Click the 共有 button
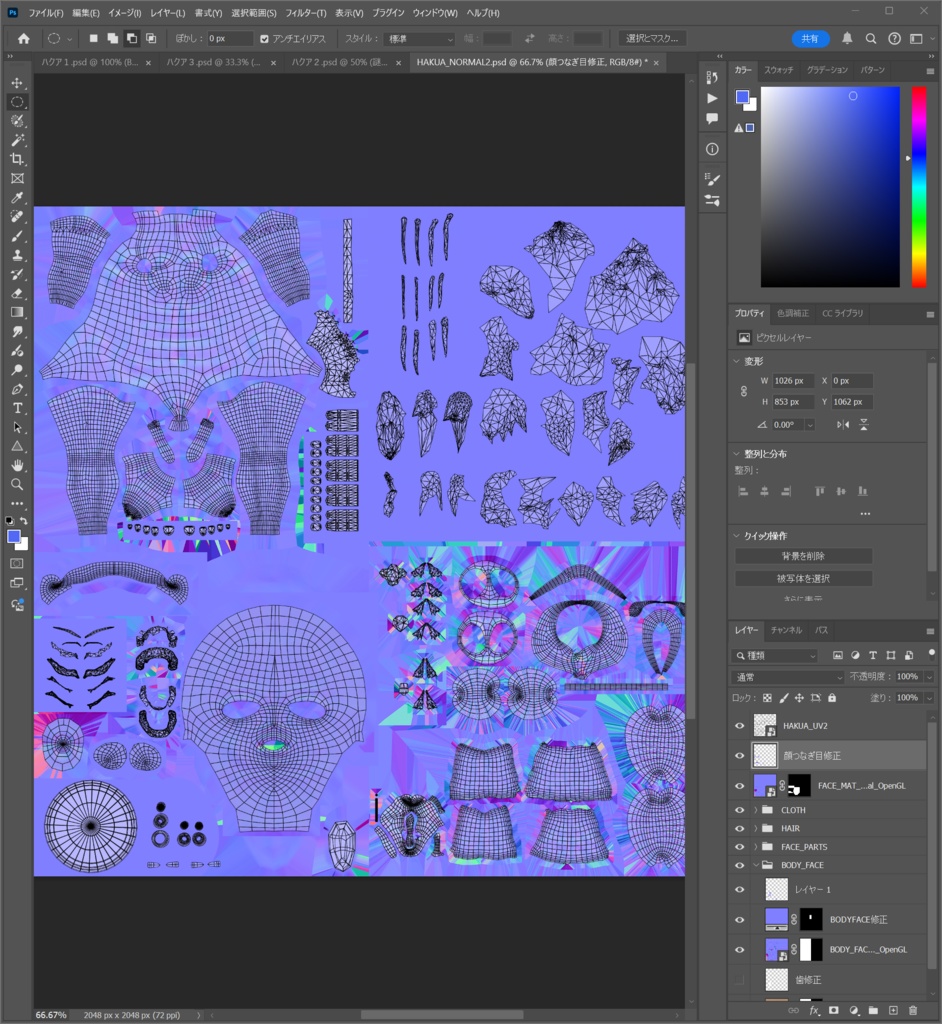Screen dimensions: 942x1024 (x=810, y=39)
